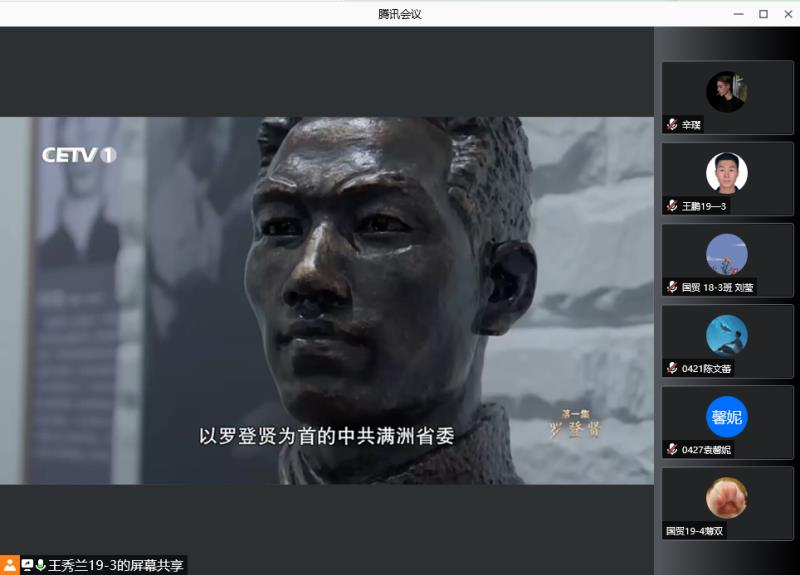Click the 王秀兰19-3的屏幕共享 label

pyautogui.click(x=115, y=565)
